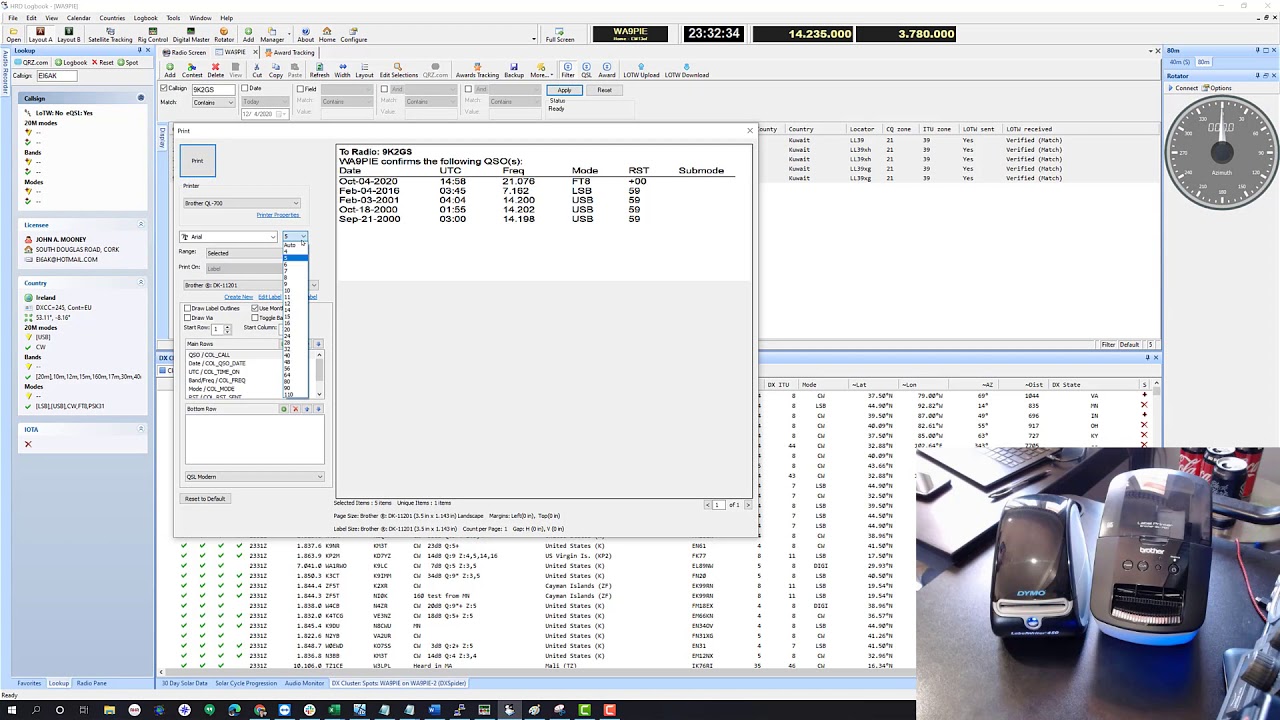Remove a field from the Bottom Row list
The width and height of the screenshot is (1280, 720).
tap(295, 409)
